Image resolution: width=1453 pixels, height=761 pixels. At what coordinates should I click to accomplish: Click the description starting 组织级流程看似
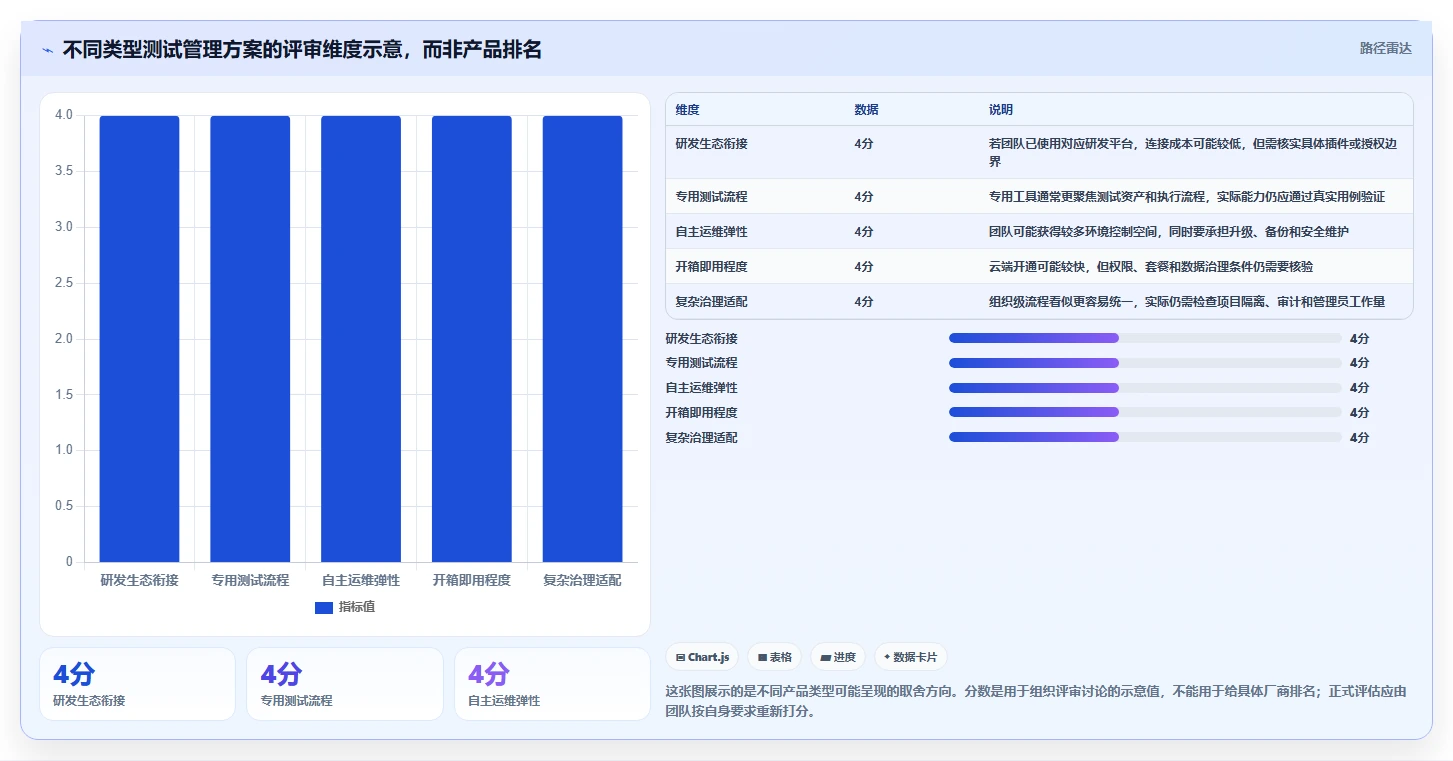coord(1187,302)
